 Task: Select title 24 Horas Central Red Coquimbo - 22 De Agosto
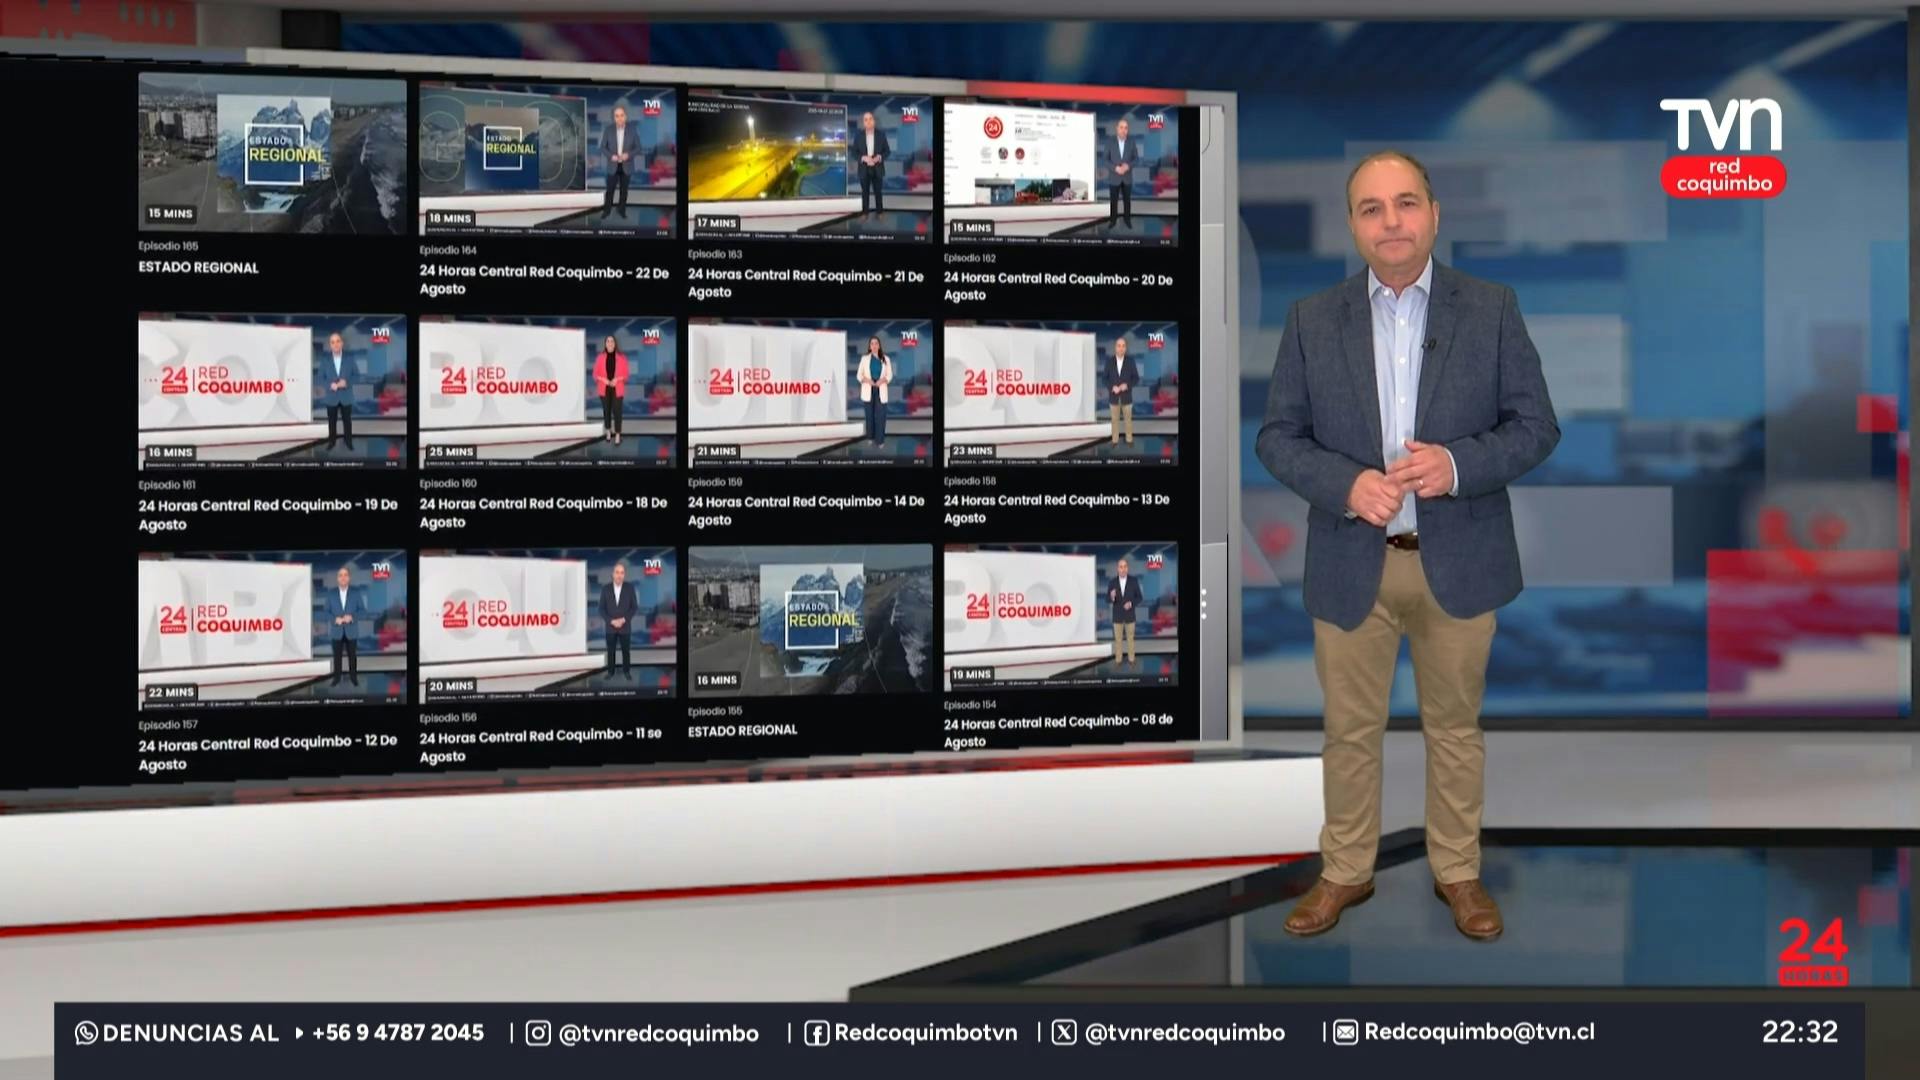[x=544, y=280]
